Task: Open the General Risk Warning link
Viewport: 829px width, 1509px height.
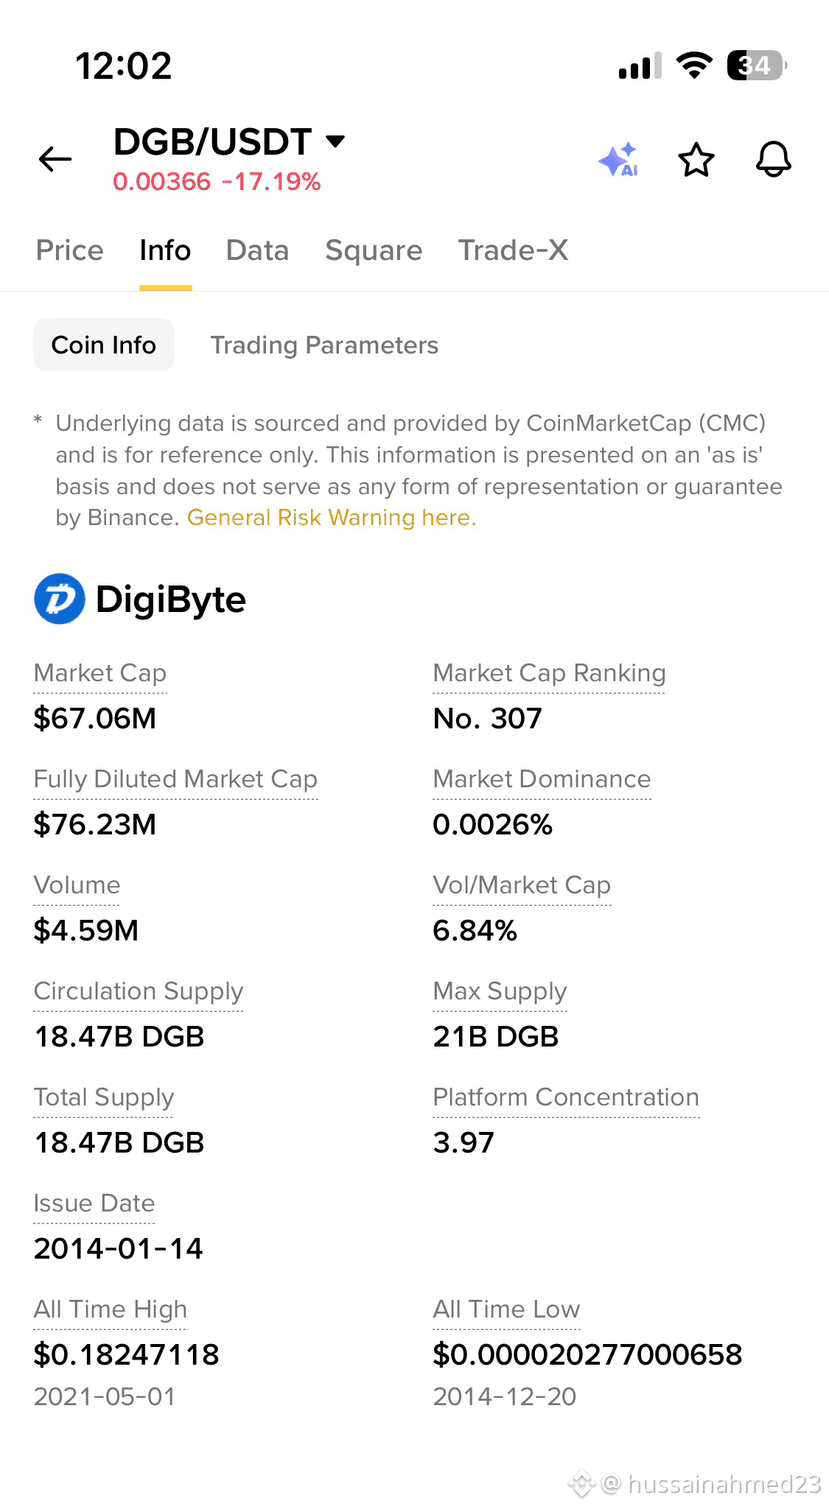Action: (331, 518)
